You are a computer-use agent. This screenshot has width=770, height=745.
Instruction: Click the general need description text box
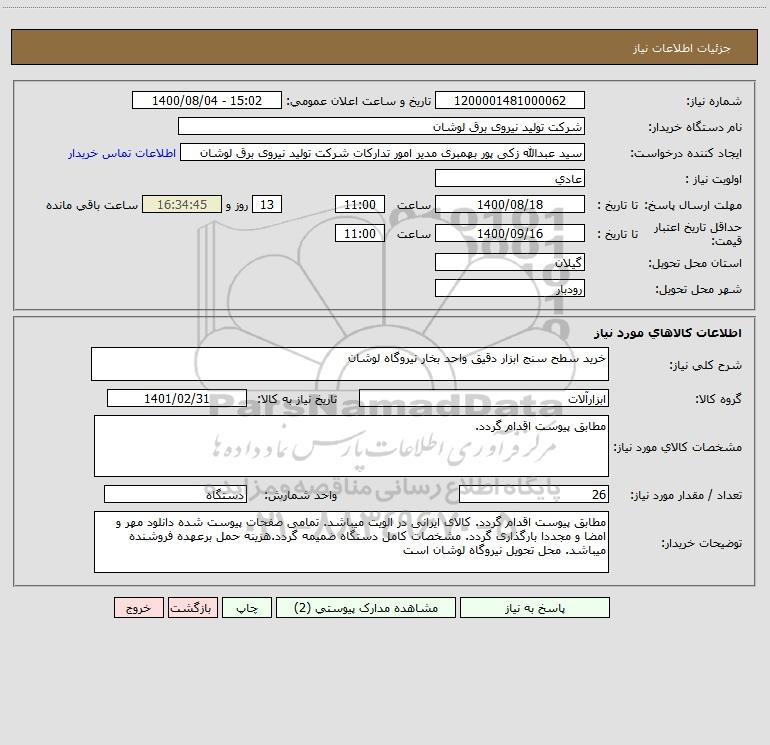pyautogui.click(x=350, y=364)
